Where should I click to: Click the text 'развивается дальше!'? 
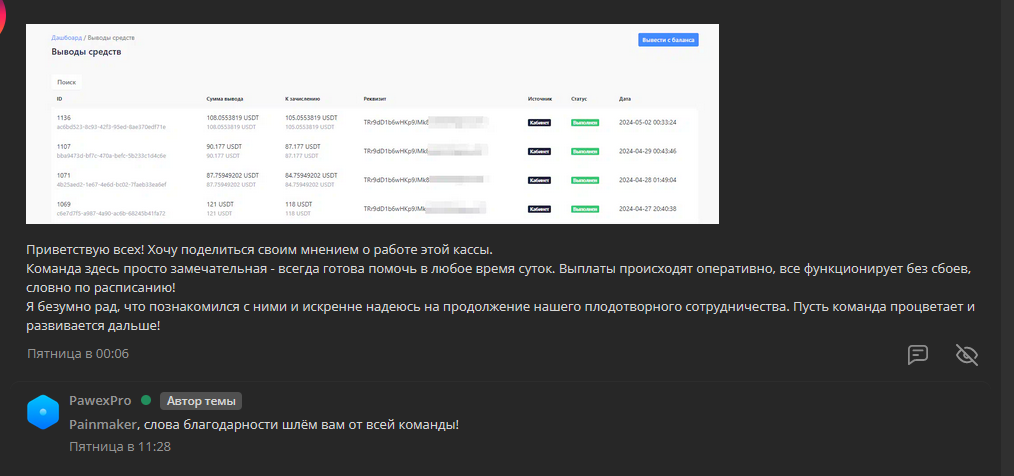(93, 326)
